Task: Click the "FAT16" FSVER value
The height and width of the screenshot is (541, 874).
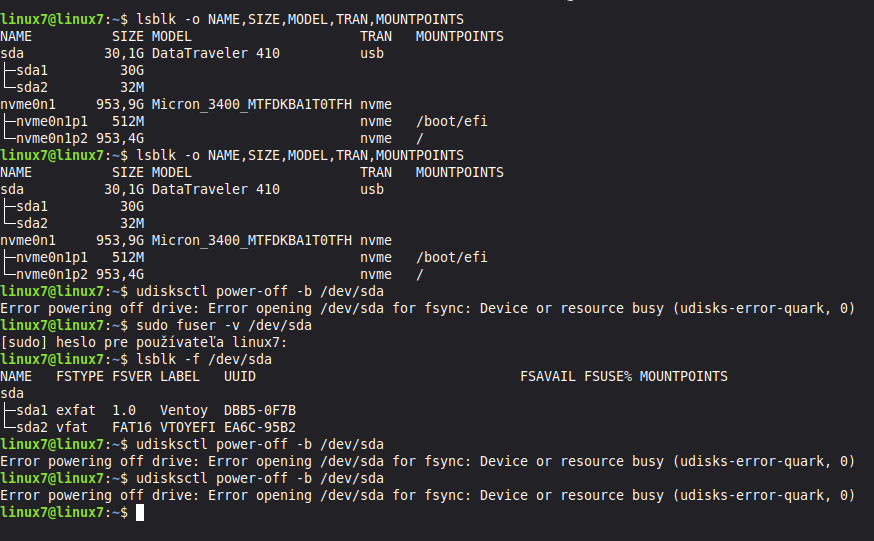Action: click(x=132, y=427)
